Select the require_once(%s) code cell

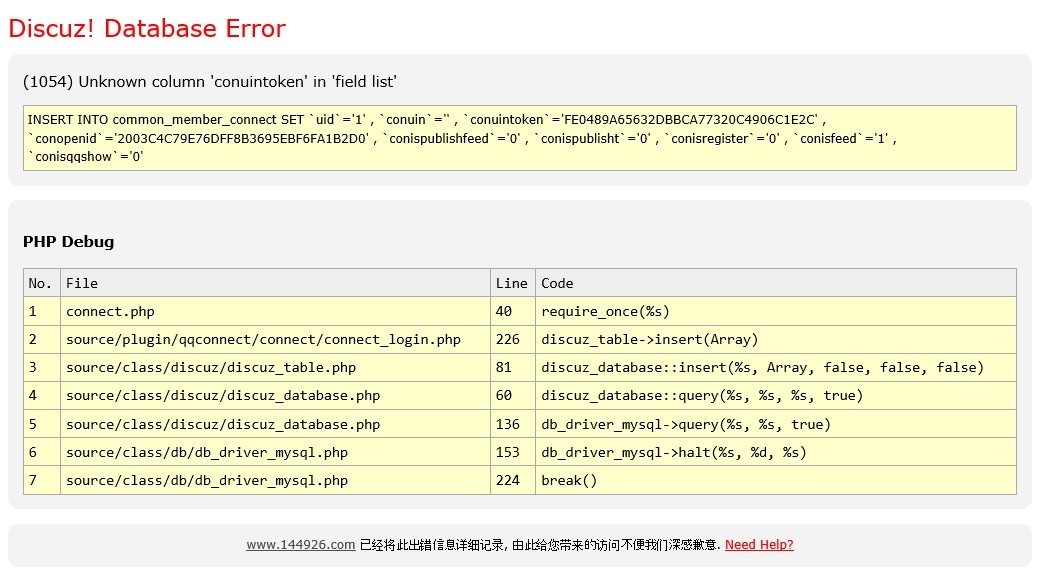[x=605, y=311]
